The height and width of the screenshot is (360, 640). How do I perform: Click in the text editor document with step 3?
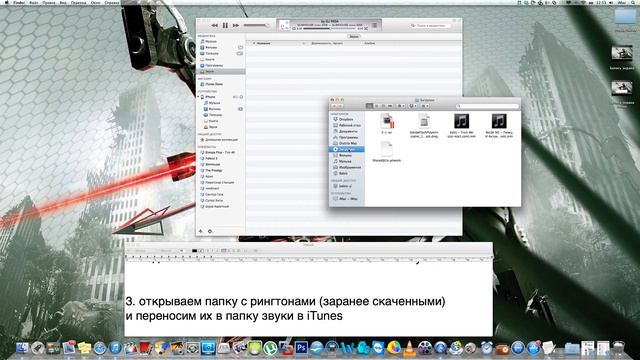(309, 299)
